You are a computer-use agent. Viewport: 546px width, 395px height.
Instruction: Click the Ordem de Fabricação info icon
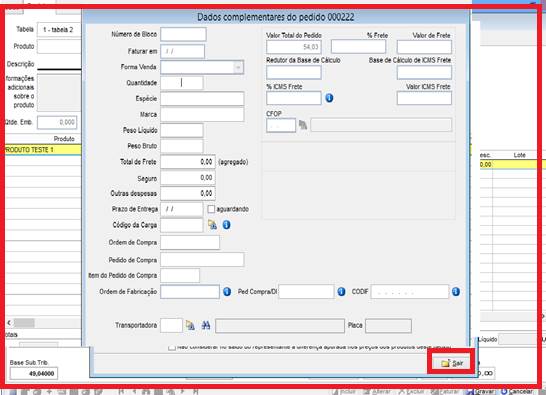coord(227,292)
